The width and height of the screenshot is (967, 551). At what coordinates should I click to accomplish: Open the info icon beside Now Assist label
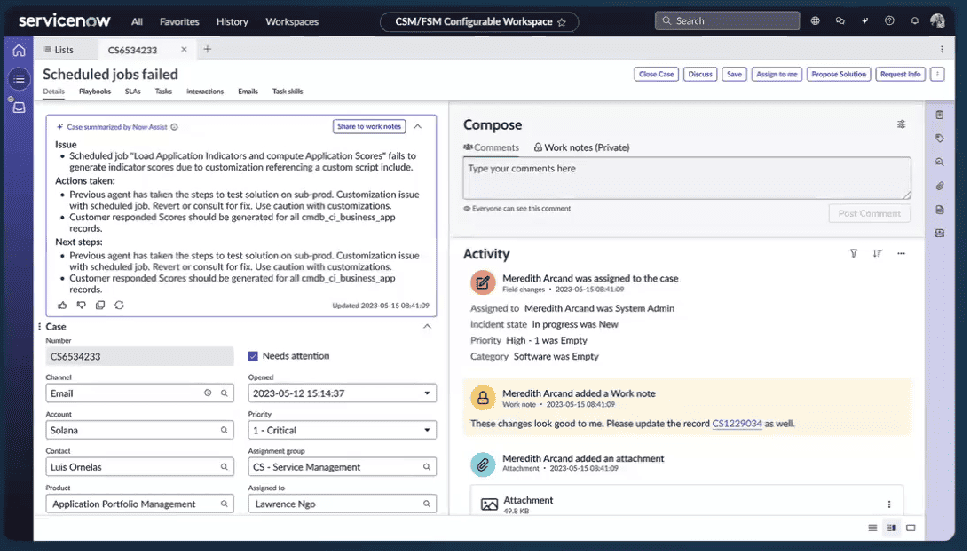(174, 127)
